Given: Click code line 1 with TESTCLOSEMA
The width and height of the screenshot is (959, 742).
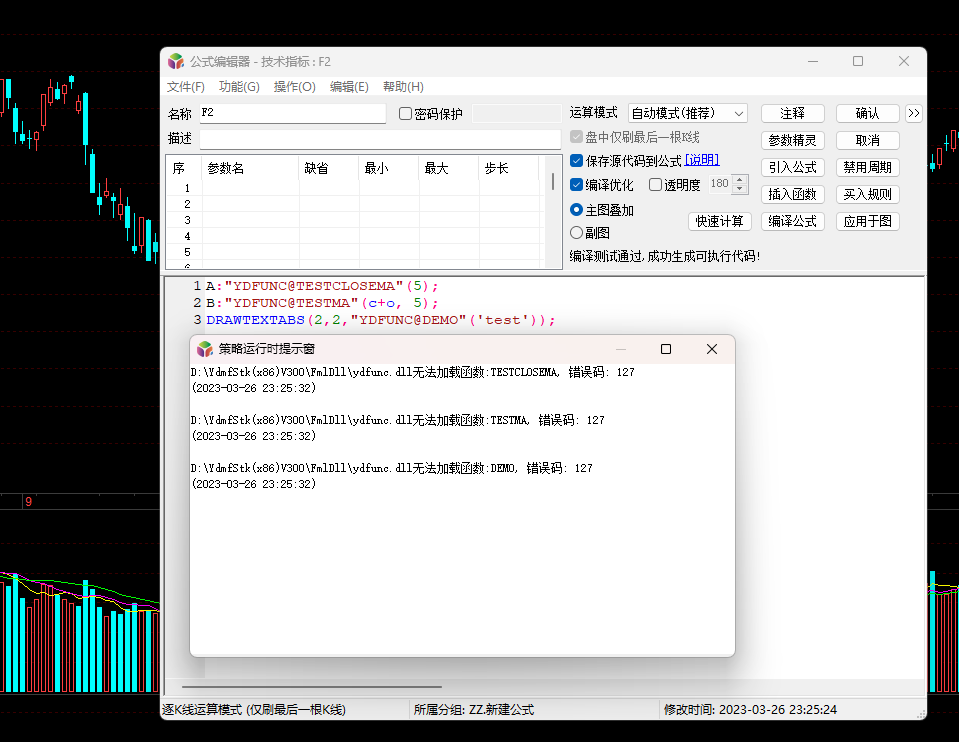Looking at the screenshot, I should pos(322,286).
